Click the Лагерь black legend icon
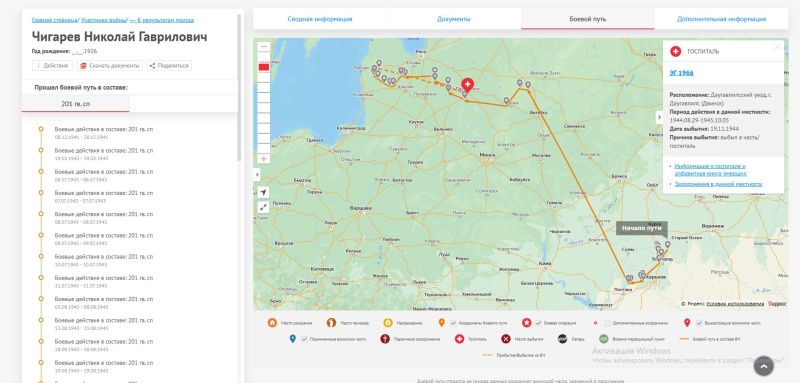This screenshot has height=383, width=800. click(x=562, y=339)
